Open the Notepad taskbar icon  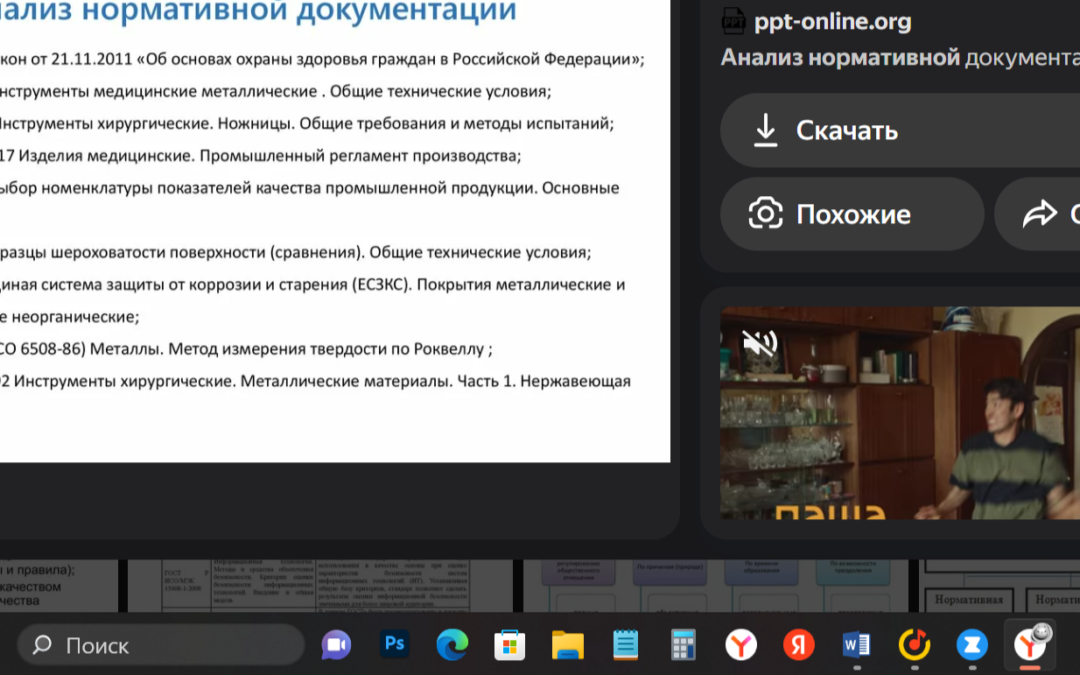(x=625, y=645)
